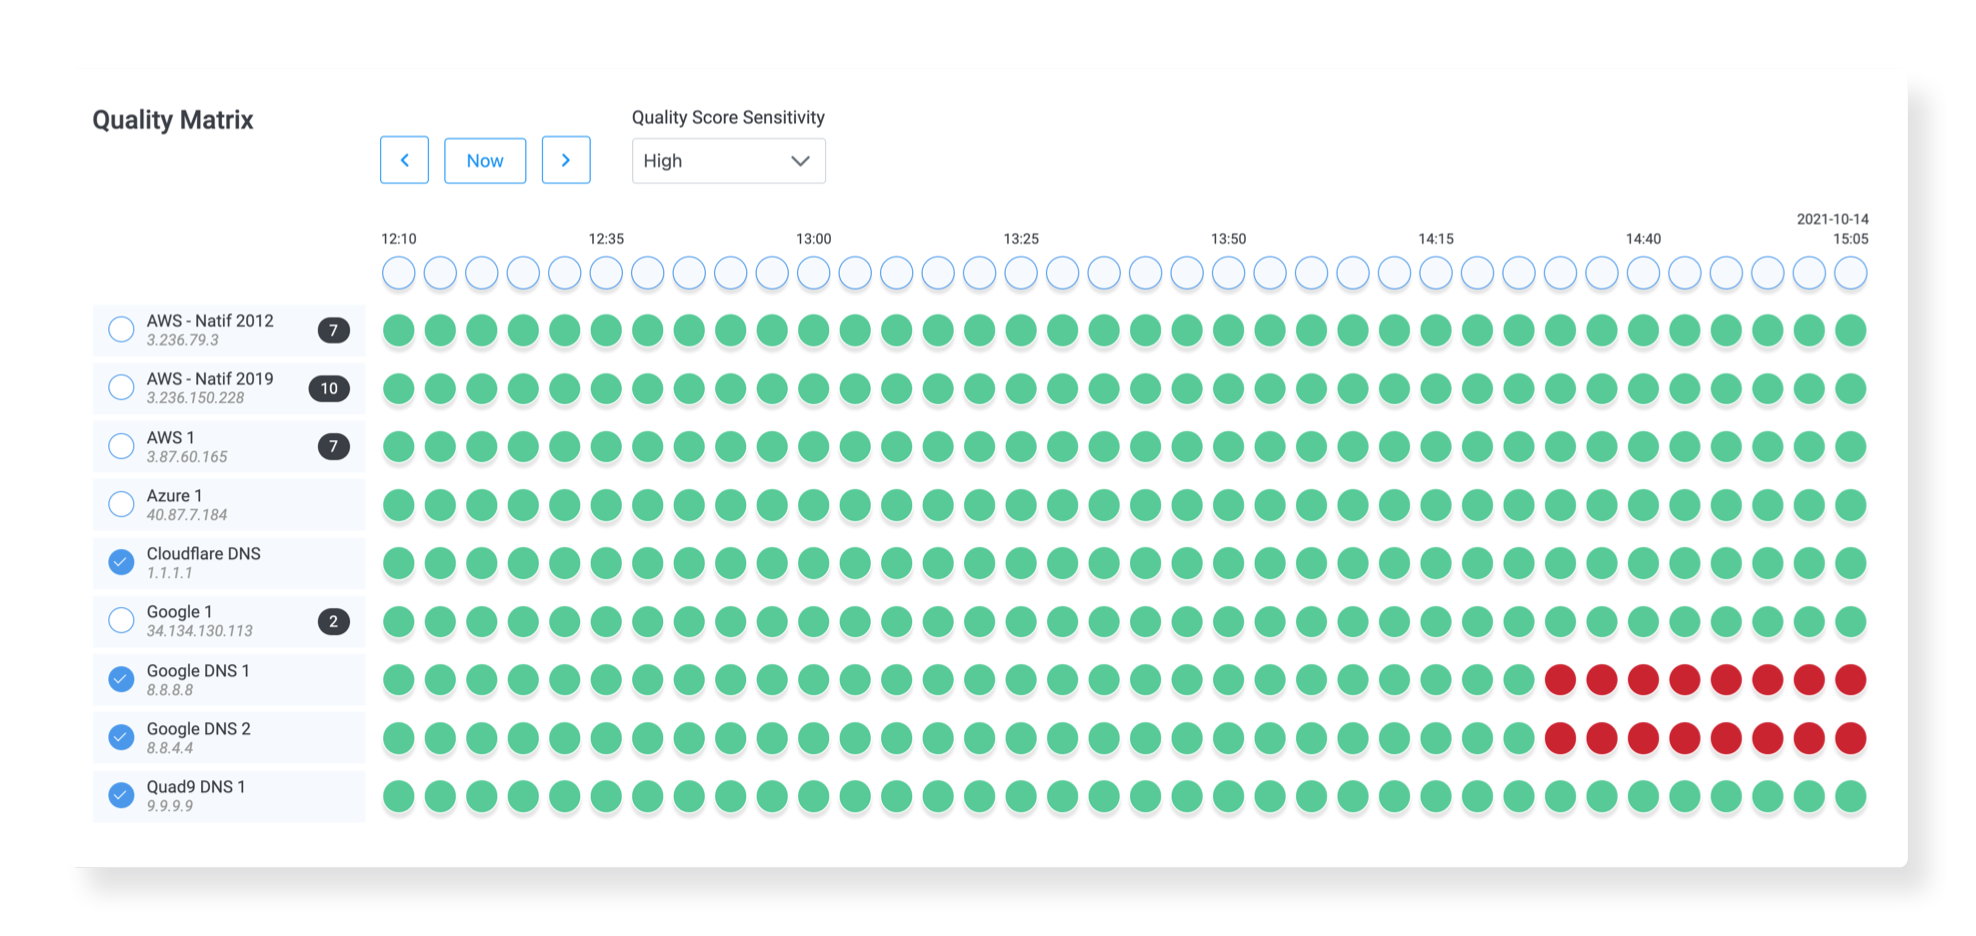Click the Now button
Viewport: 1976px width, 936px height.
pyautogui.click(x=485, y=160)
